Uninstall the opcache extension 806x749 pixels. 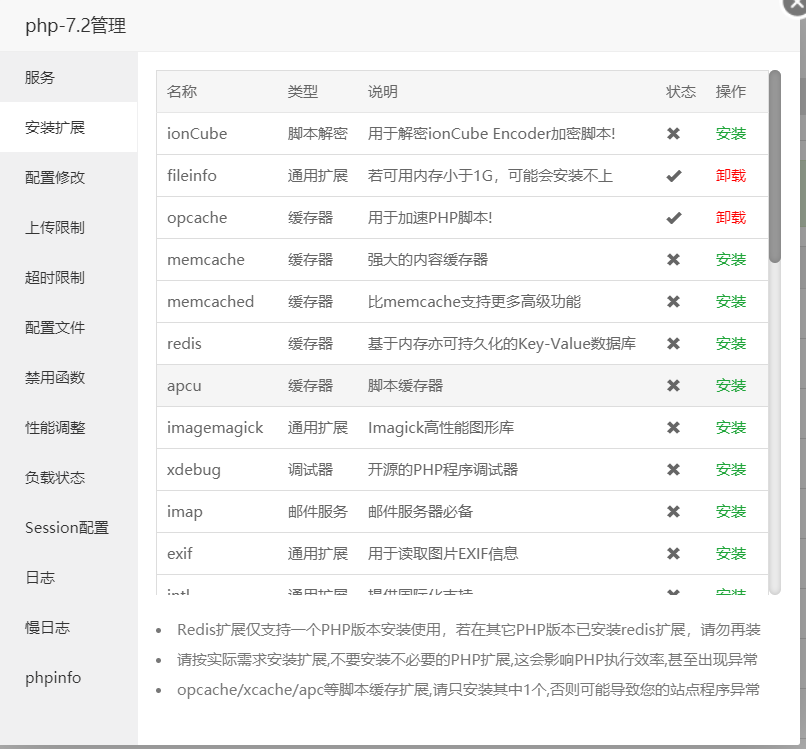click(x=731, y=217)
